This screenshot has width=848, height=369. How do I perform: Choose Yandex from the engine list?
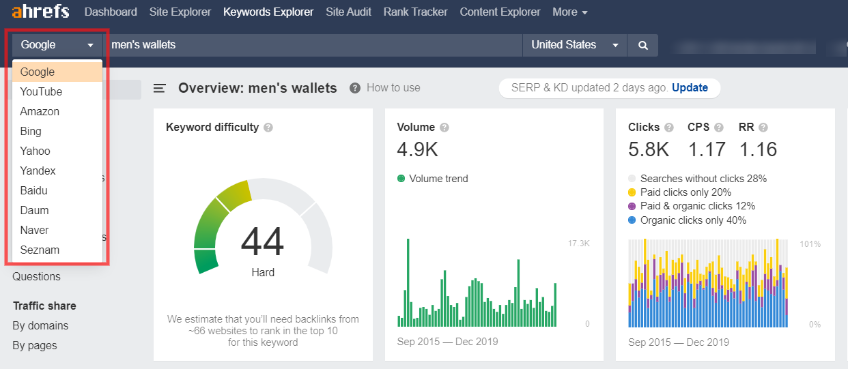pyautogui.click(x=57, y=171)
